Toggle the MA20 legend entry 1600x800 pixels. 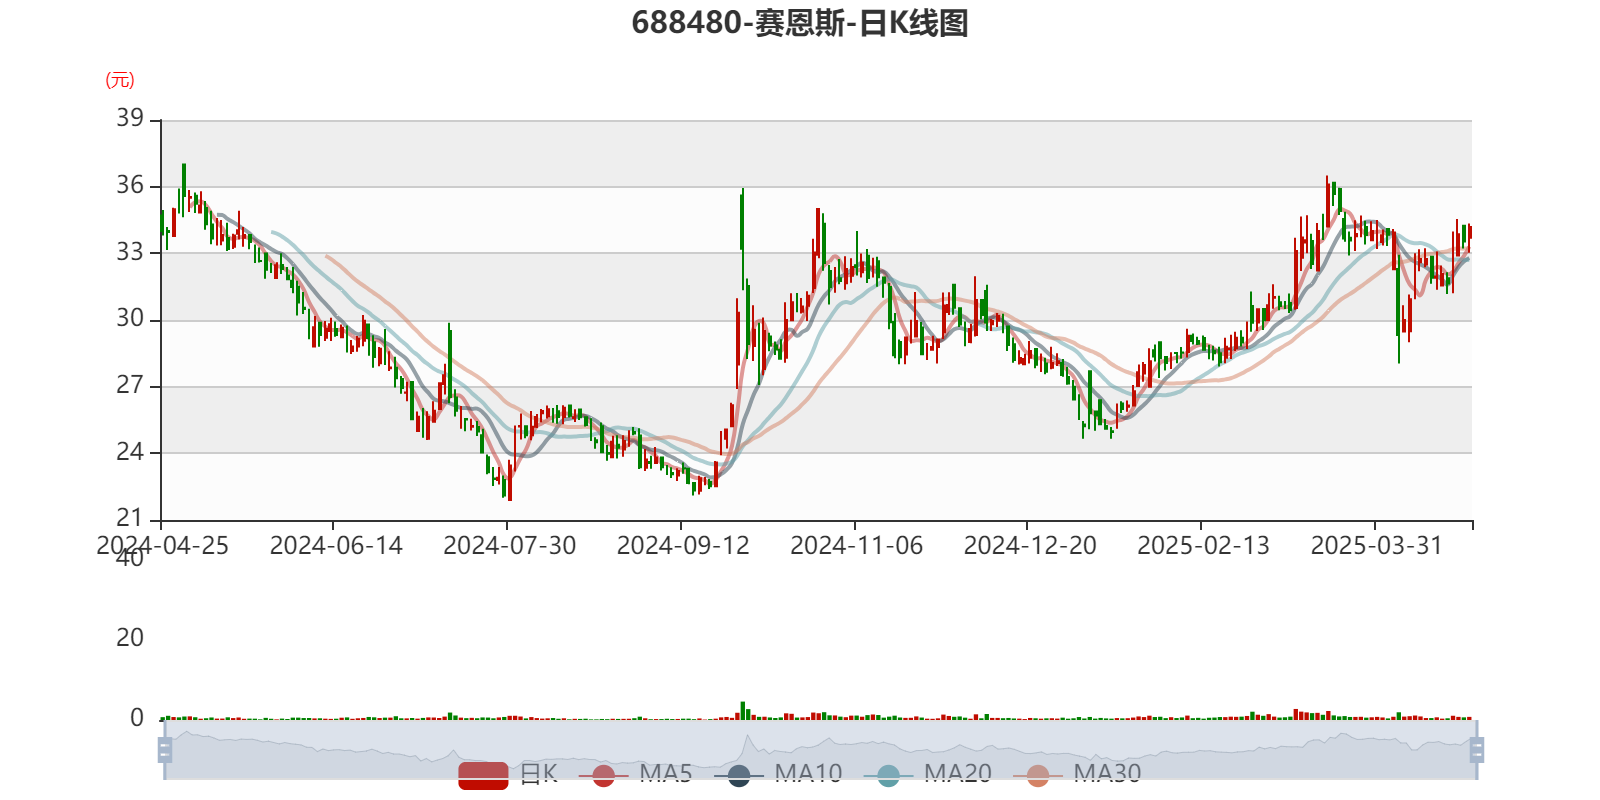tap(928, 774)
